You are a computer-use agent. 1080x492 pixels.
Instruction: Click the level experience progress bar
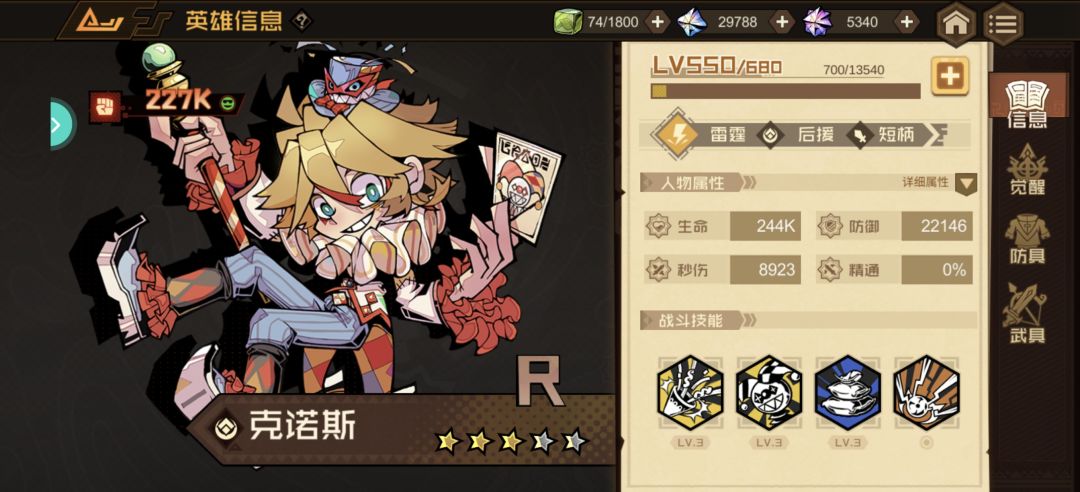pyautogui.click(x=785, y=92)
